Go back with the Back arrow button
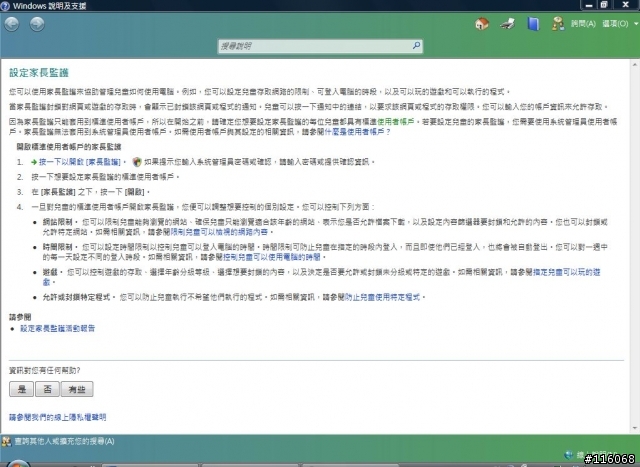Screen dimensions: 640x467 point(12,24)
